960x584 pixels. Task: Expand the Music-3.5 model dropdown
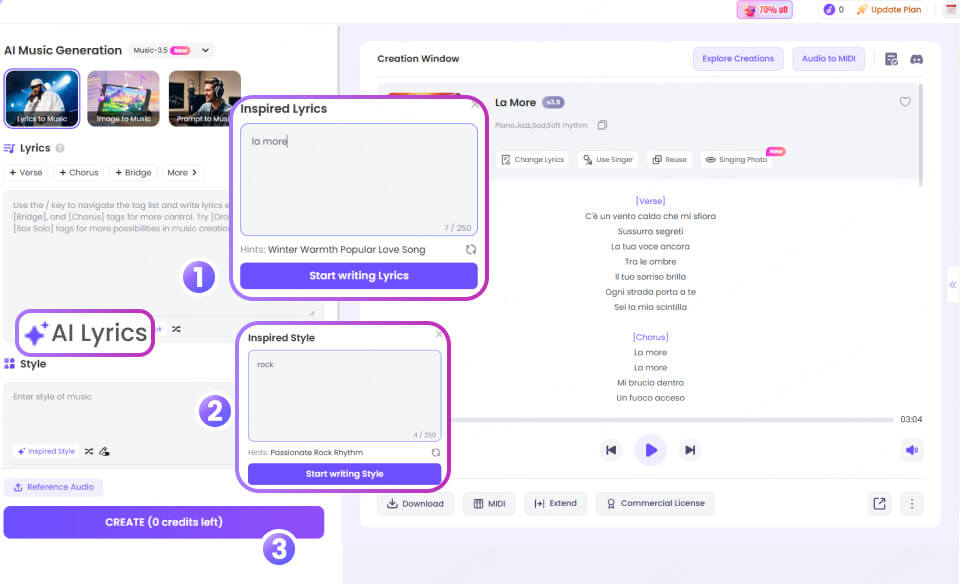point(205,50)
